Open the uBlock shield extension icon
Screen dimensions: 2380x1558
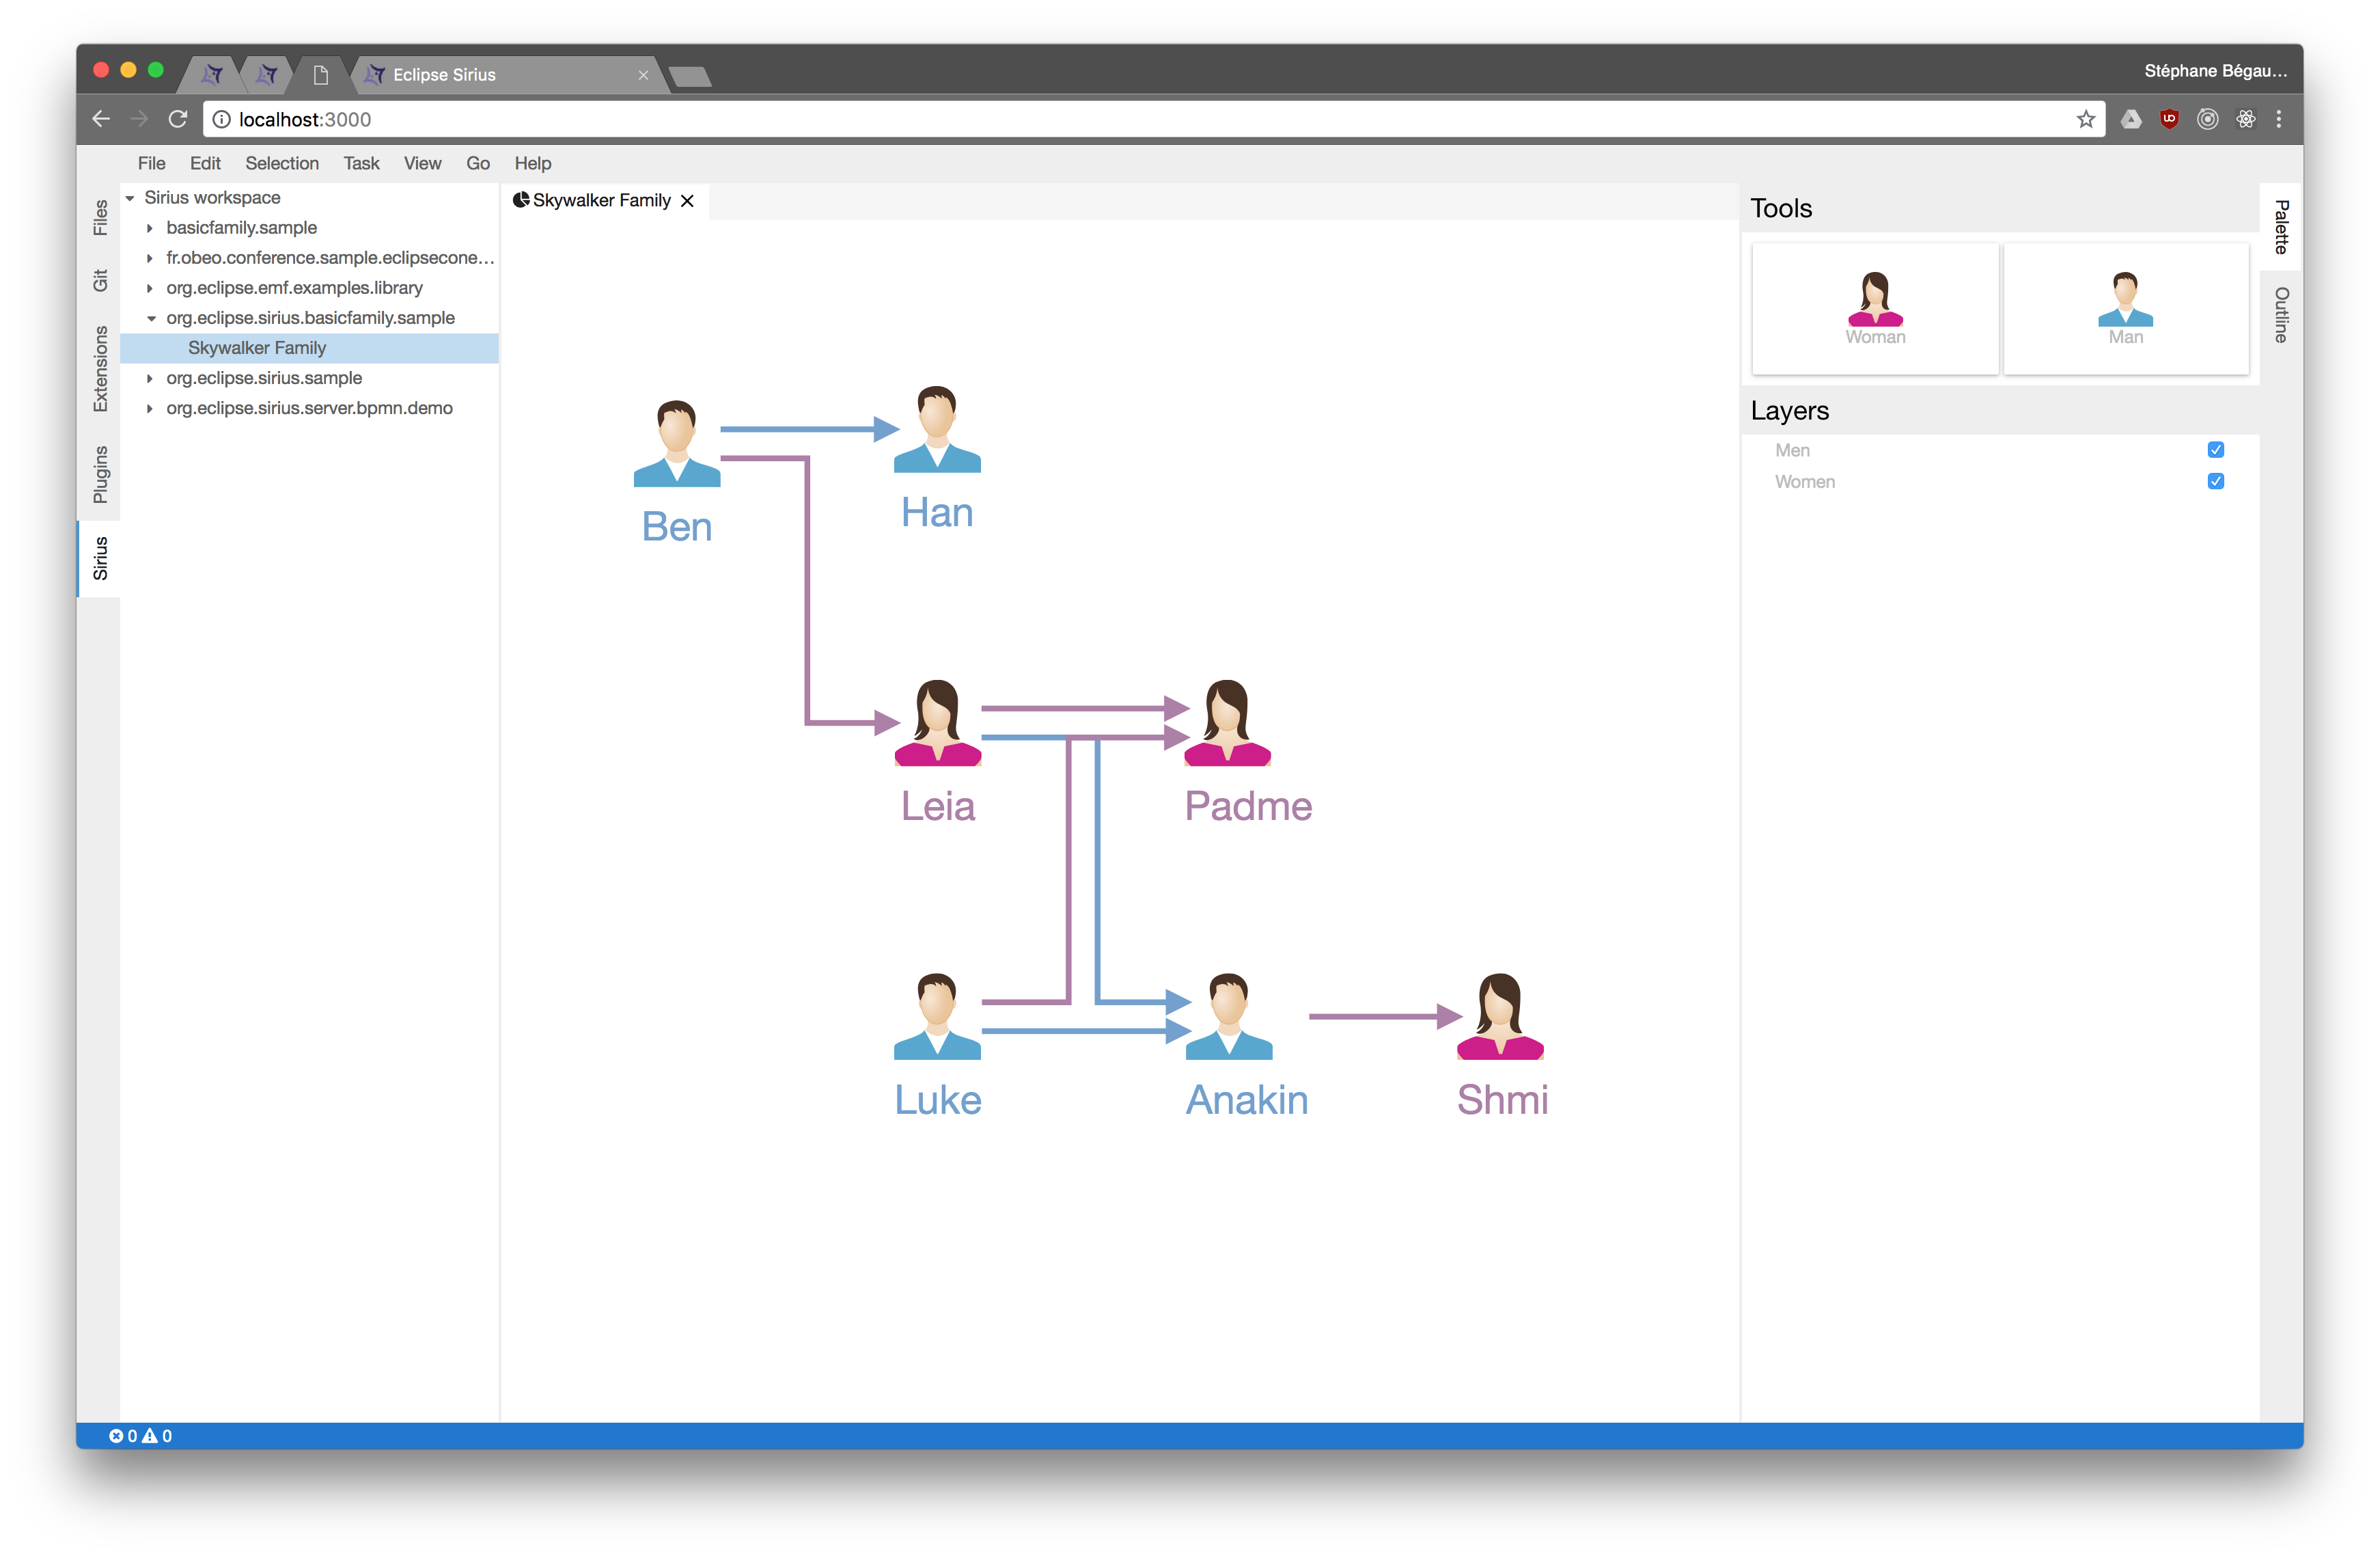click(x=2169, y=119)
